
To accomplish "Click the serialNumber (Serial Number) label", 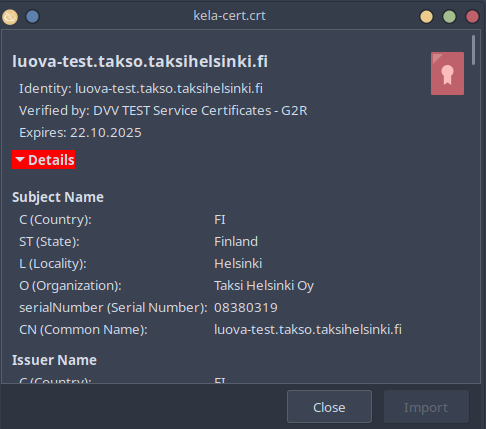I will point(113,308).
